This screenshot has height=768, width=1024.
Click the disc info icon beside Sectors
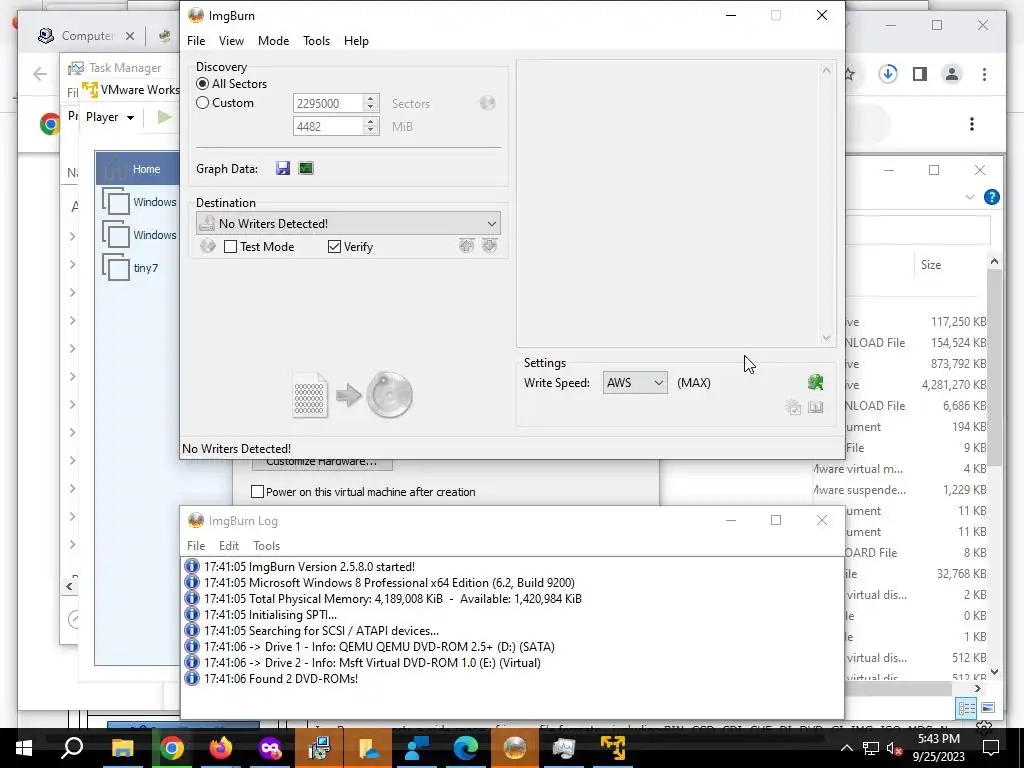pyautogui.click(x=487, y=103)
